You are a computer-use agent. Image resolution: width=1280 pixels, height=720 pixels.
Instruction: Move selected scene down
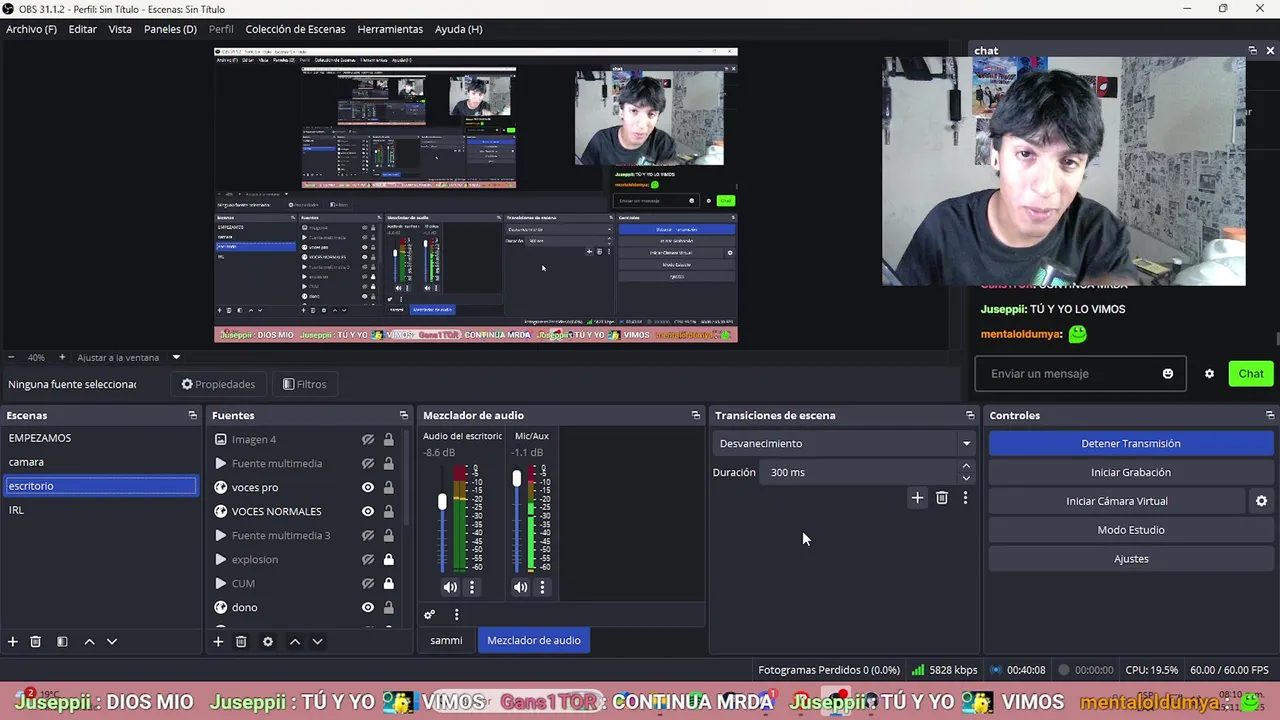112,641
